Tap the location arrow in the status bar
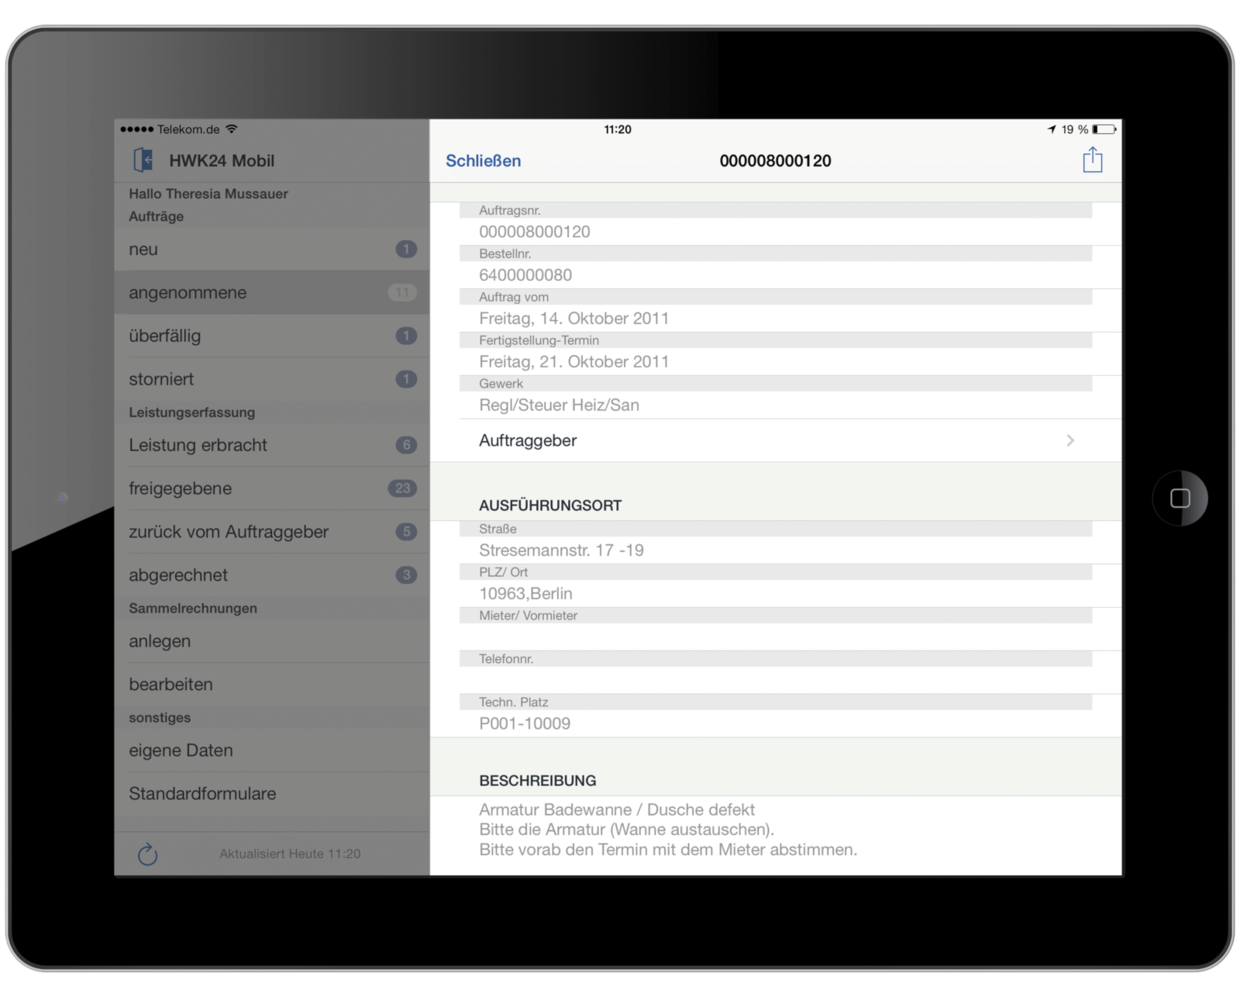 pos(1052,129)
